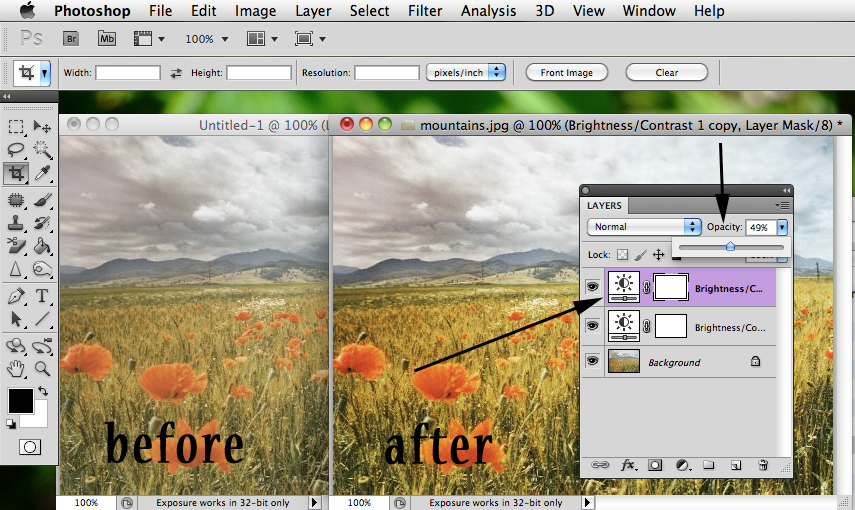The height and width of the screenshot is (510, 855).
Task: Toggle lock transparent pixels
Action: 622,255
